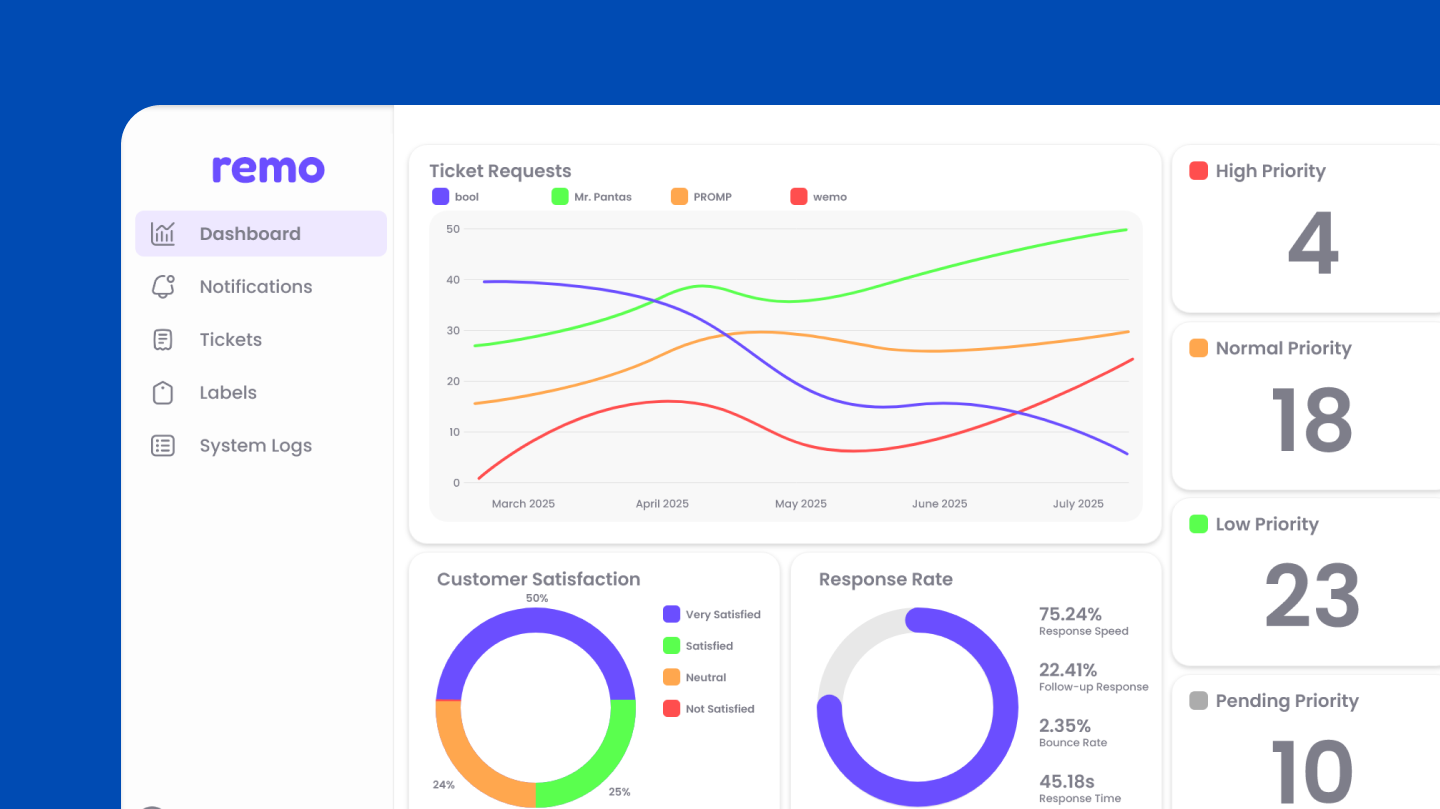
Task: Click the Notifications bell icon
Action: [163, 287]
